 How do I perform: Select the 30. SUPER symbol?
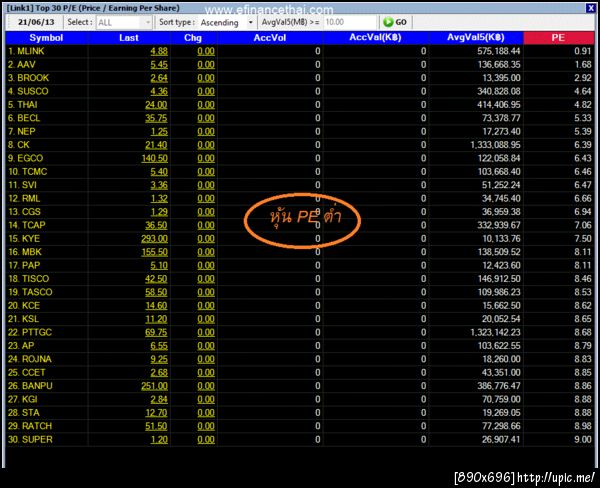coord(30,440)
